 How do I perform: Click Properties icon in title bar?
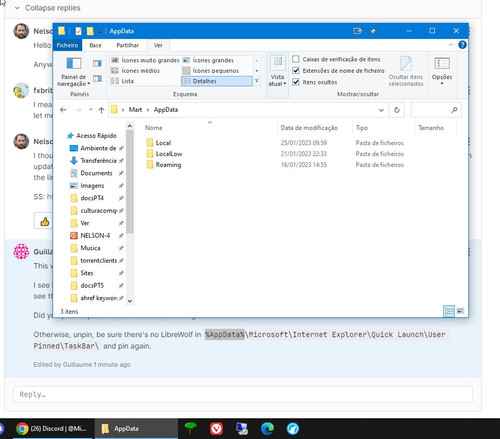coord(78,31)
